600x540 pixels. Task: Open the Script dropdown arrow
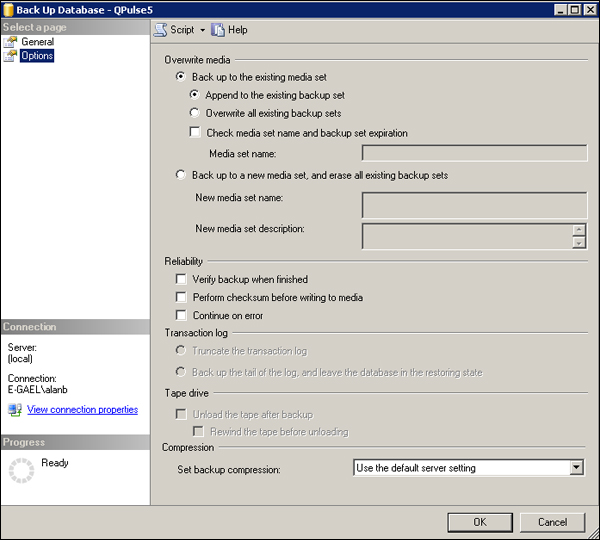pos(202,30)
